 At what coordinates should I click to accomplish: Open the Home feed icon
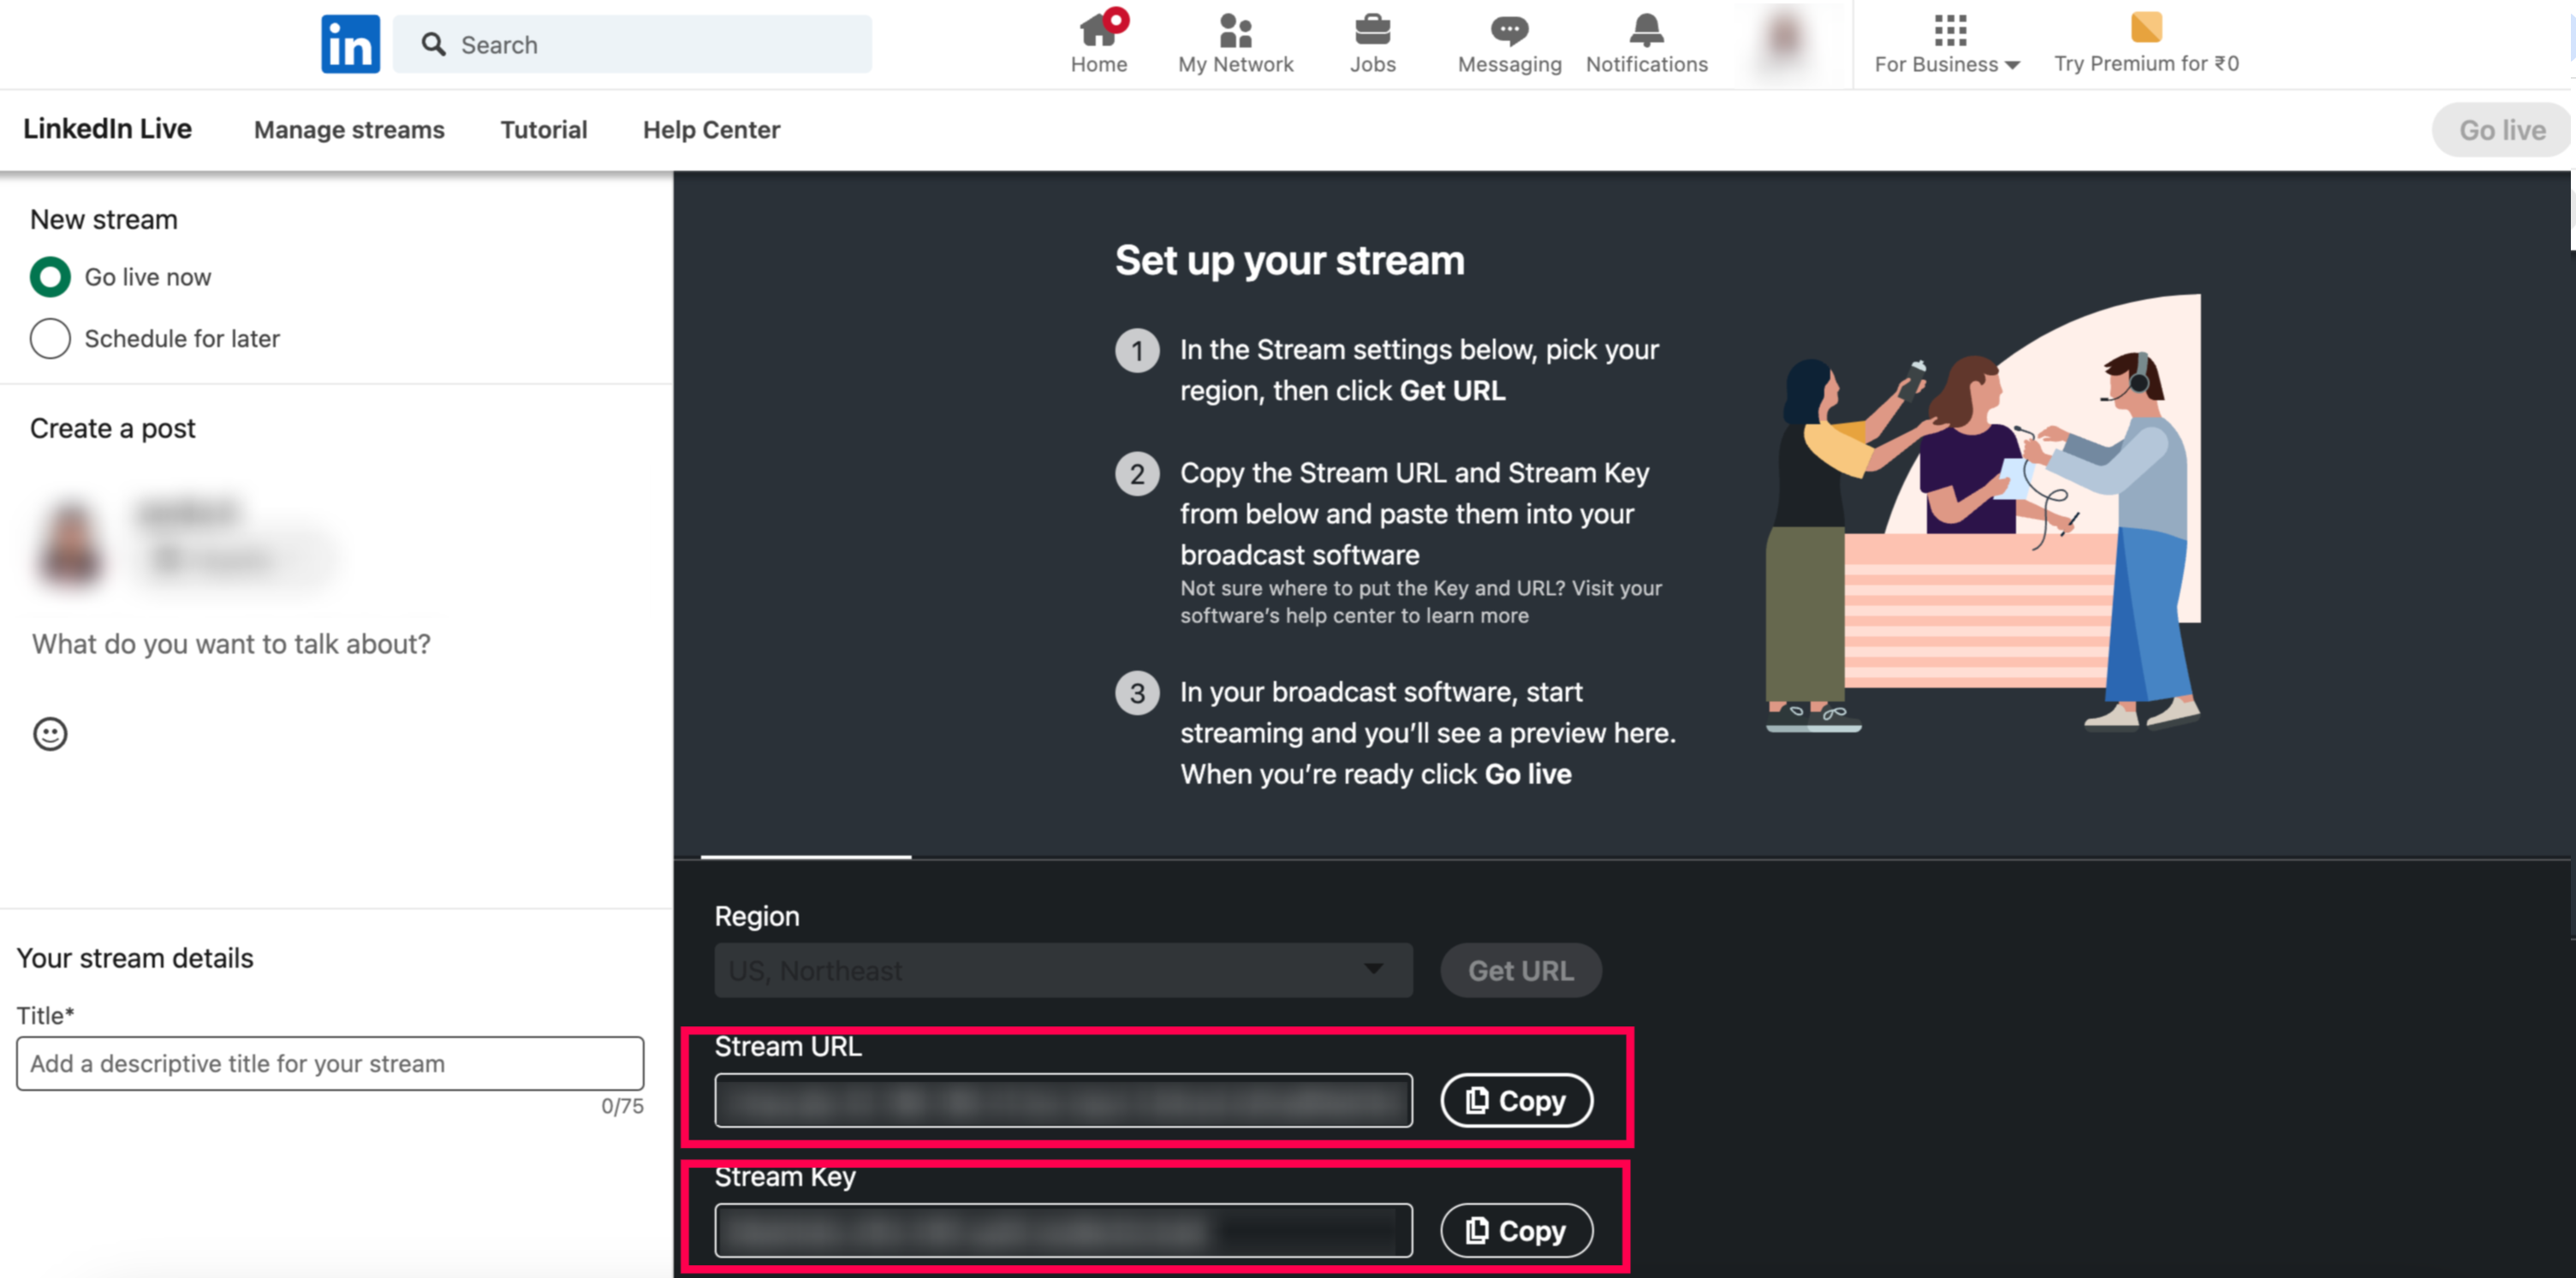1099,30
